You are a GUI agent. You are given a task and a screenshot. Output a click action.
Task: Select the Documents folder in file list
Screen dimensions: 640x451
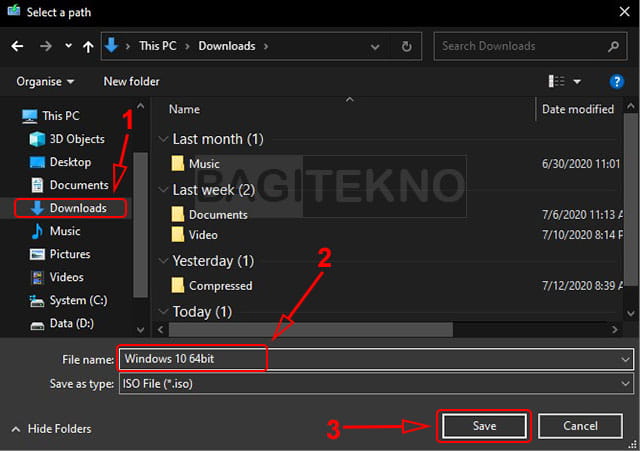(x=209, y=215)
